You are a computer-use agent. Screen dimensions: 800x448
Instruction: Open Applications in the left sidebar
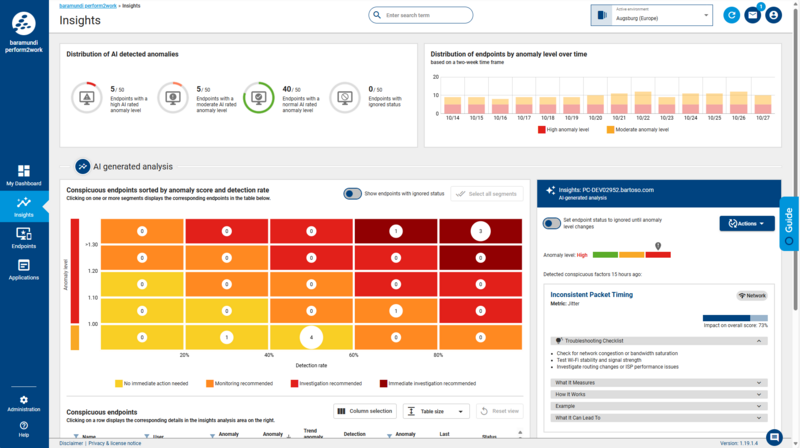pyautogui.click(x=24, y=268)
